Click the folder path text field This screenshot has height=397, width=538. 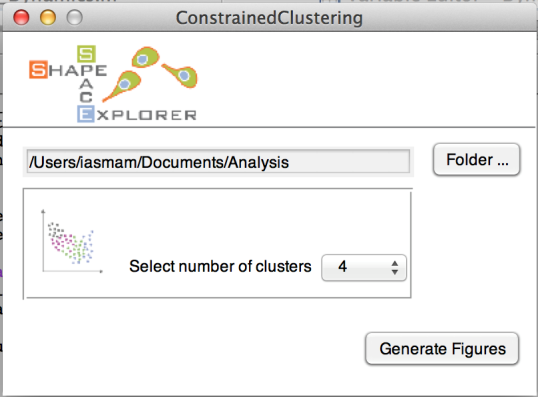pos(218,162)
